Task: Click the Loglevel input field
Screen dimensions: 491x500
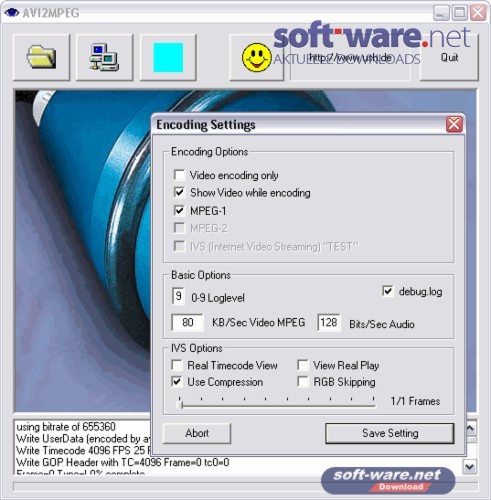Action: [178, 296]
